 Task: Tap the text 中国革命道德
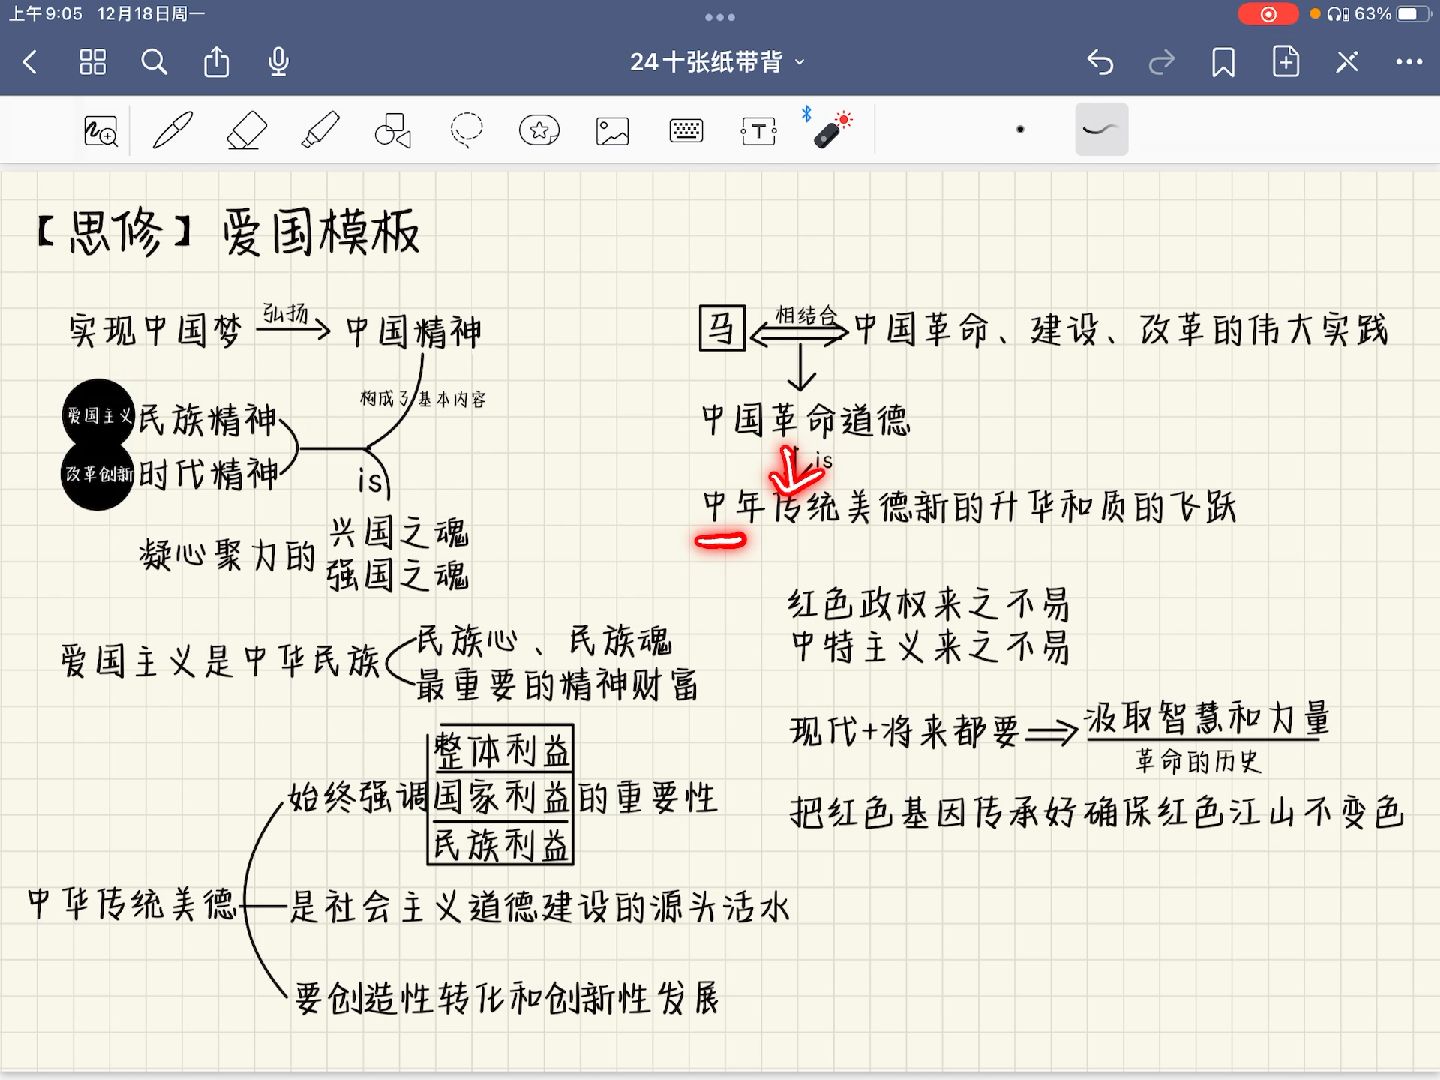[806, 420]
